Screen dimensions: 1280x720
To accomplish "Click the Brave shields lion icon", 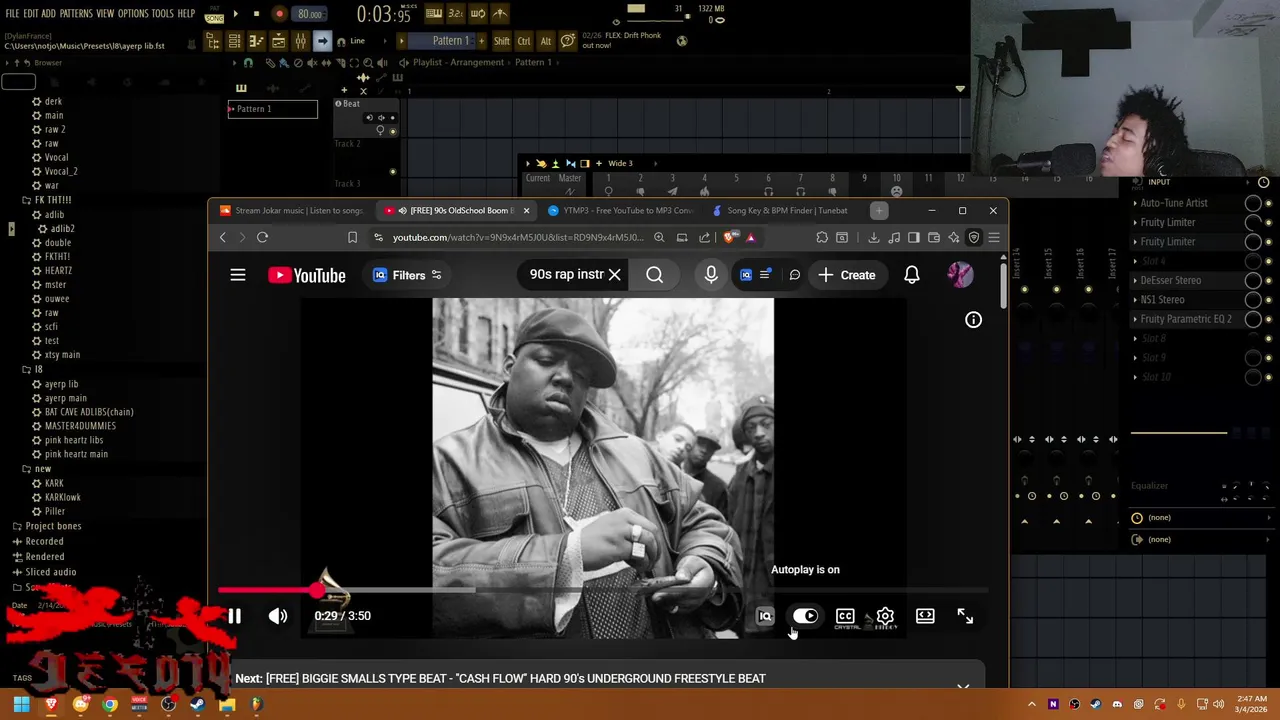I will click(729, 237).
